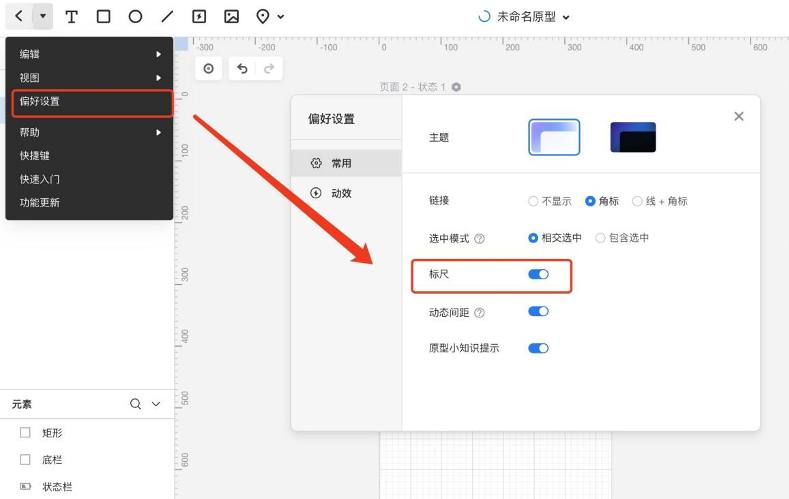Select the Text tool in toolbar
The image size is (789, 499).
point(72,17)
